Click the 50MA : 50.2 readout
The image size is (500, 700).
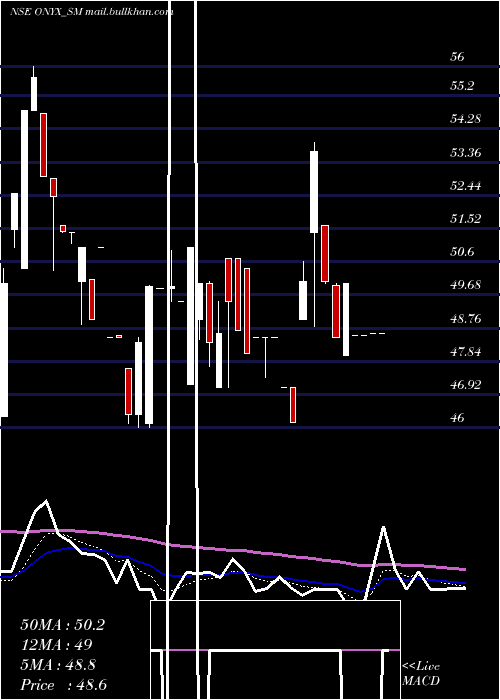click(x=62, y=625)
